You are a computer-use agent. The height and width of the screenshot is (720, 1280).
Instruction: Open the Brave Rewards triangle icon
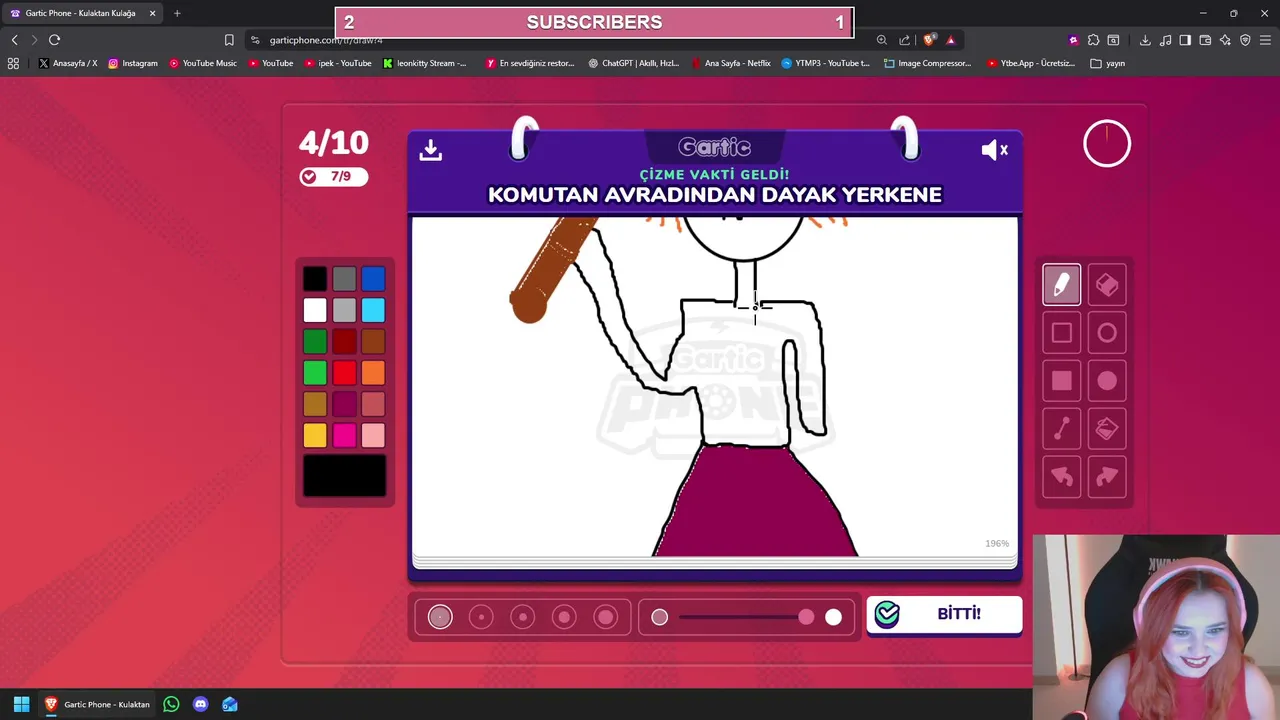[x=950, y=40]
